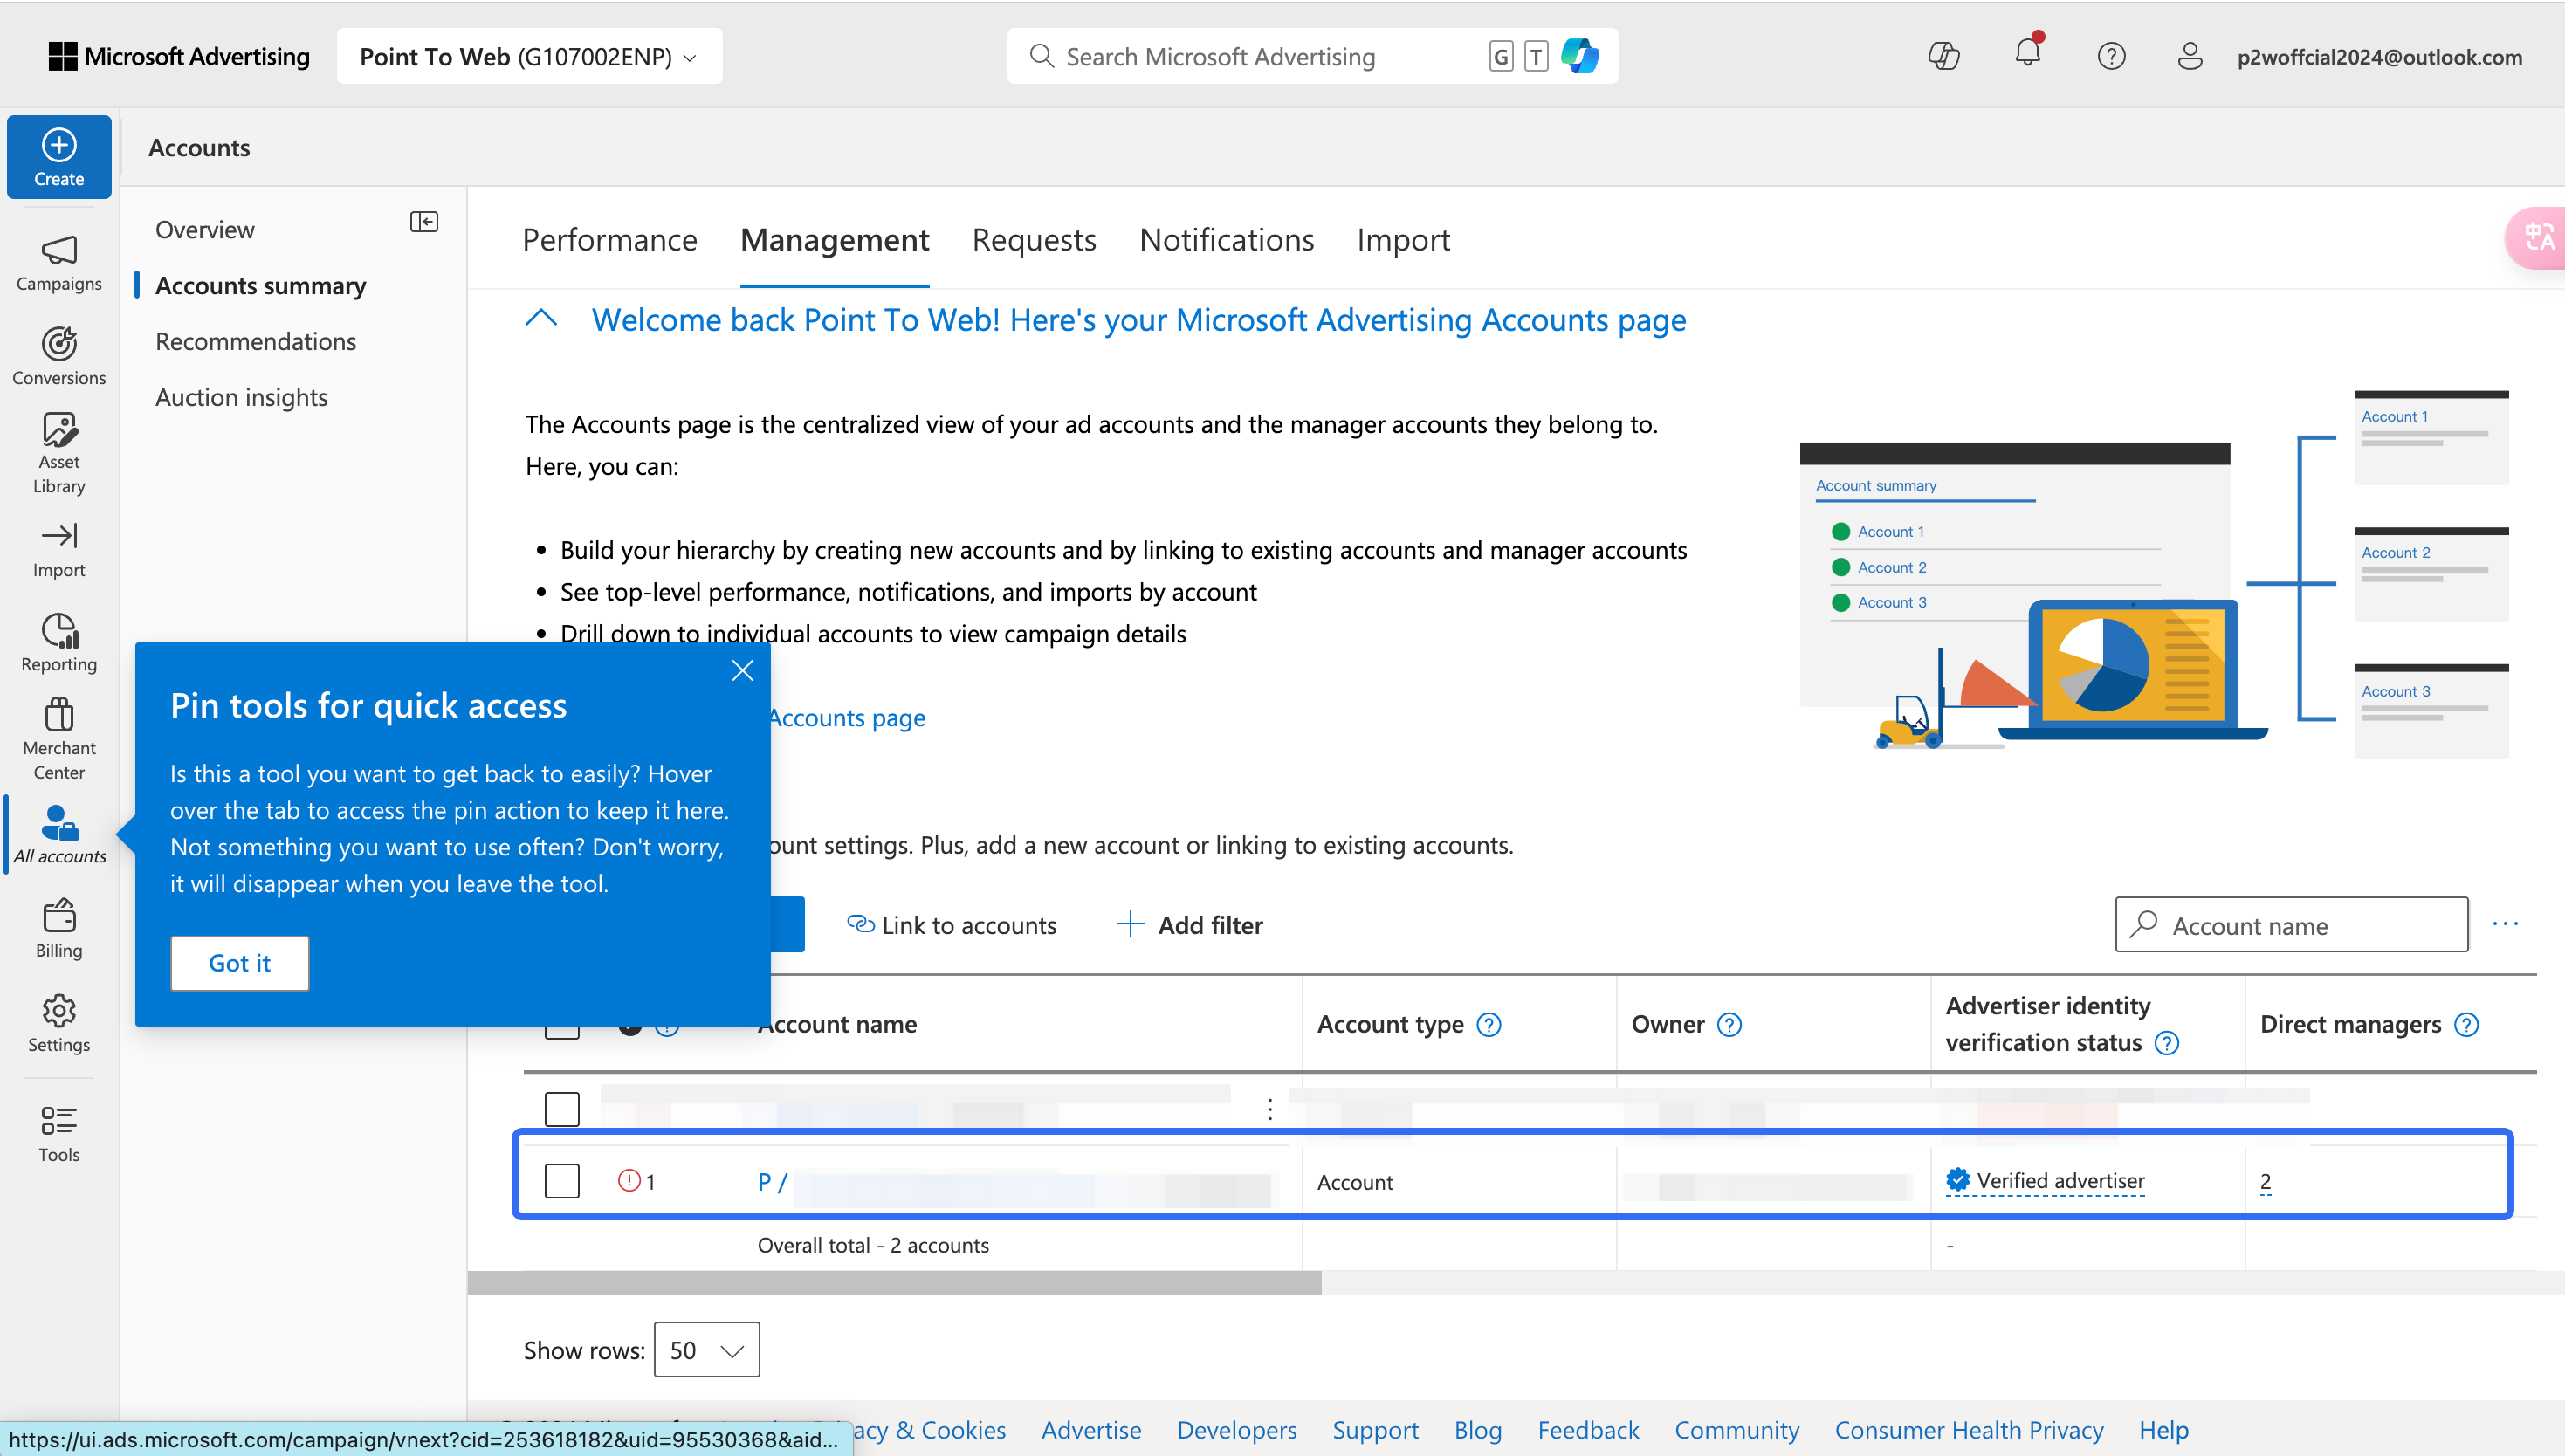This screenshot has height=1456, width=2565.
Task: Open the Developers footer link
Action: tap(1237, 1430)
